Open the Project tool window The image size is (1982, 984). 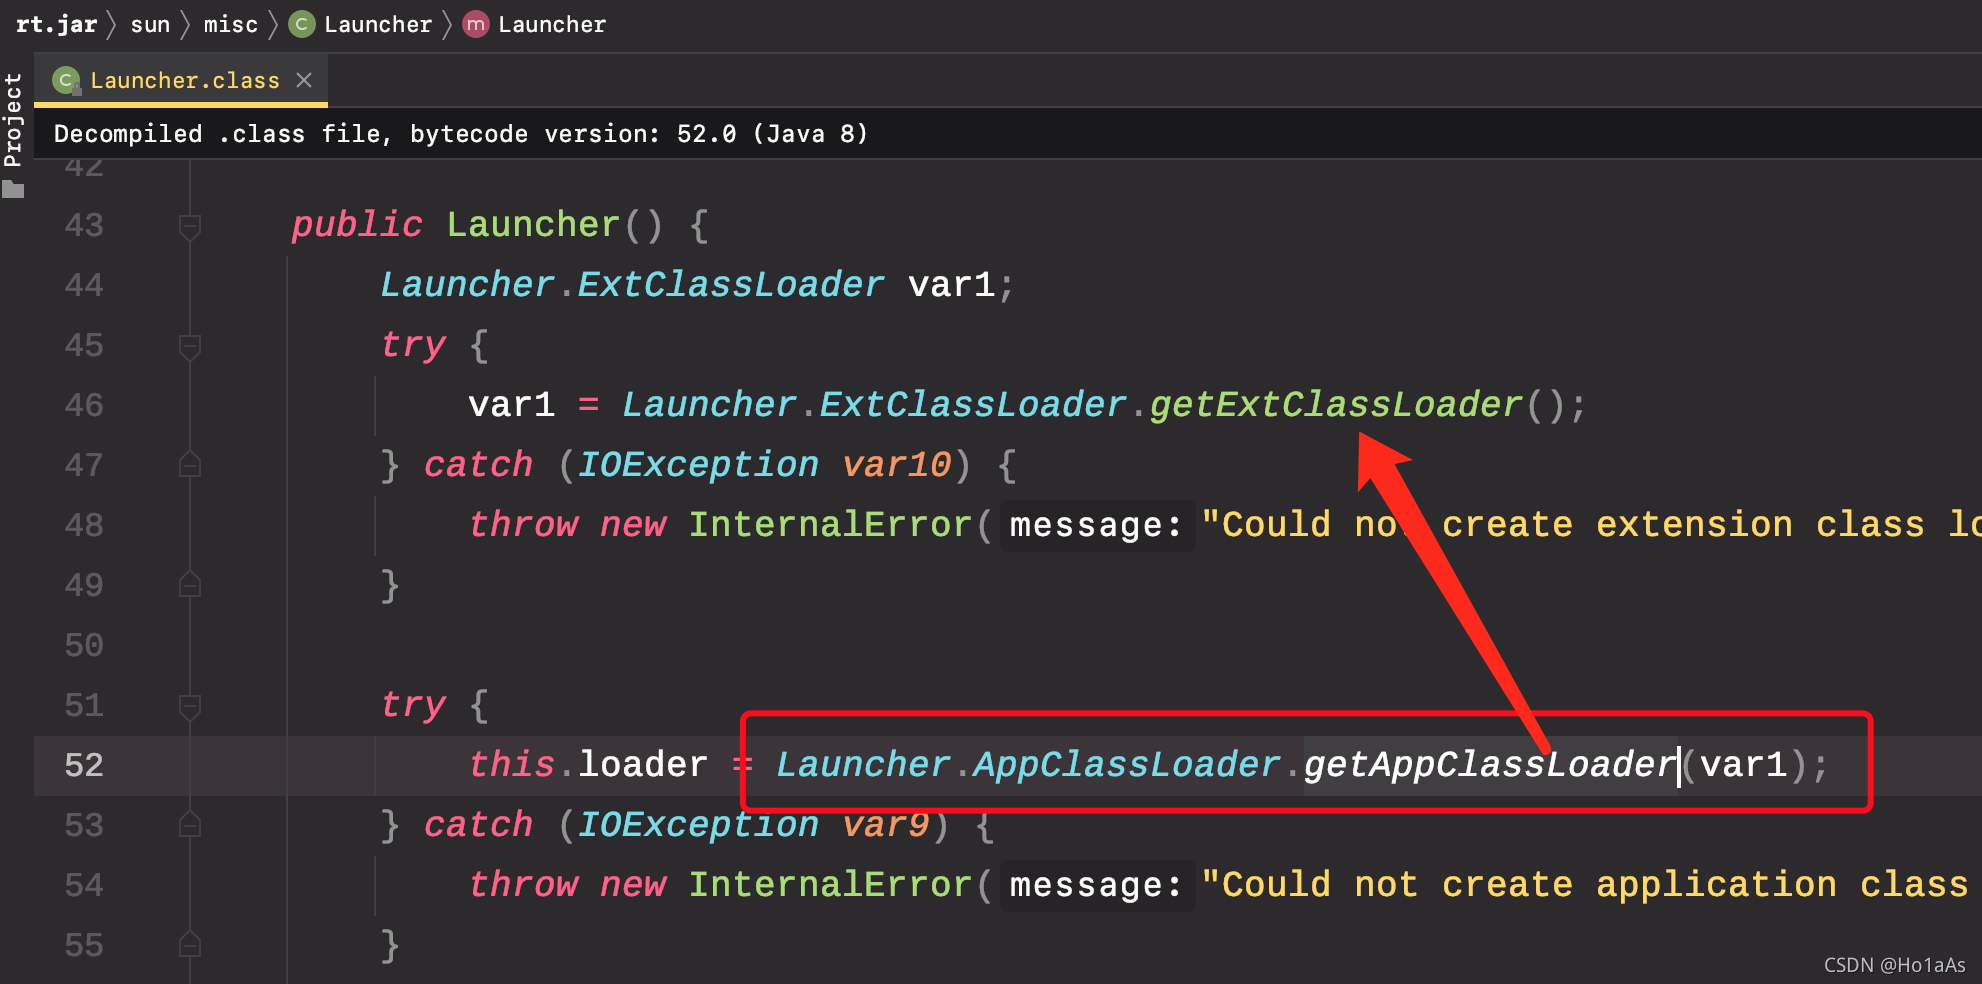point(12,119)
